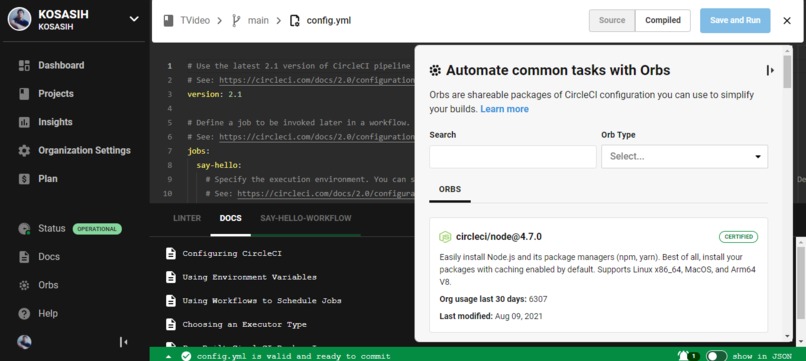806x361 pixels.
Task: Open circleci/node@4.7.0 orb title
Action: coord(499,237)
